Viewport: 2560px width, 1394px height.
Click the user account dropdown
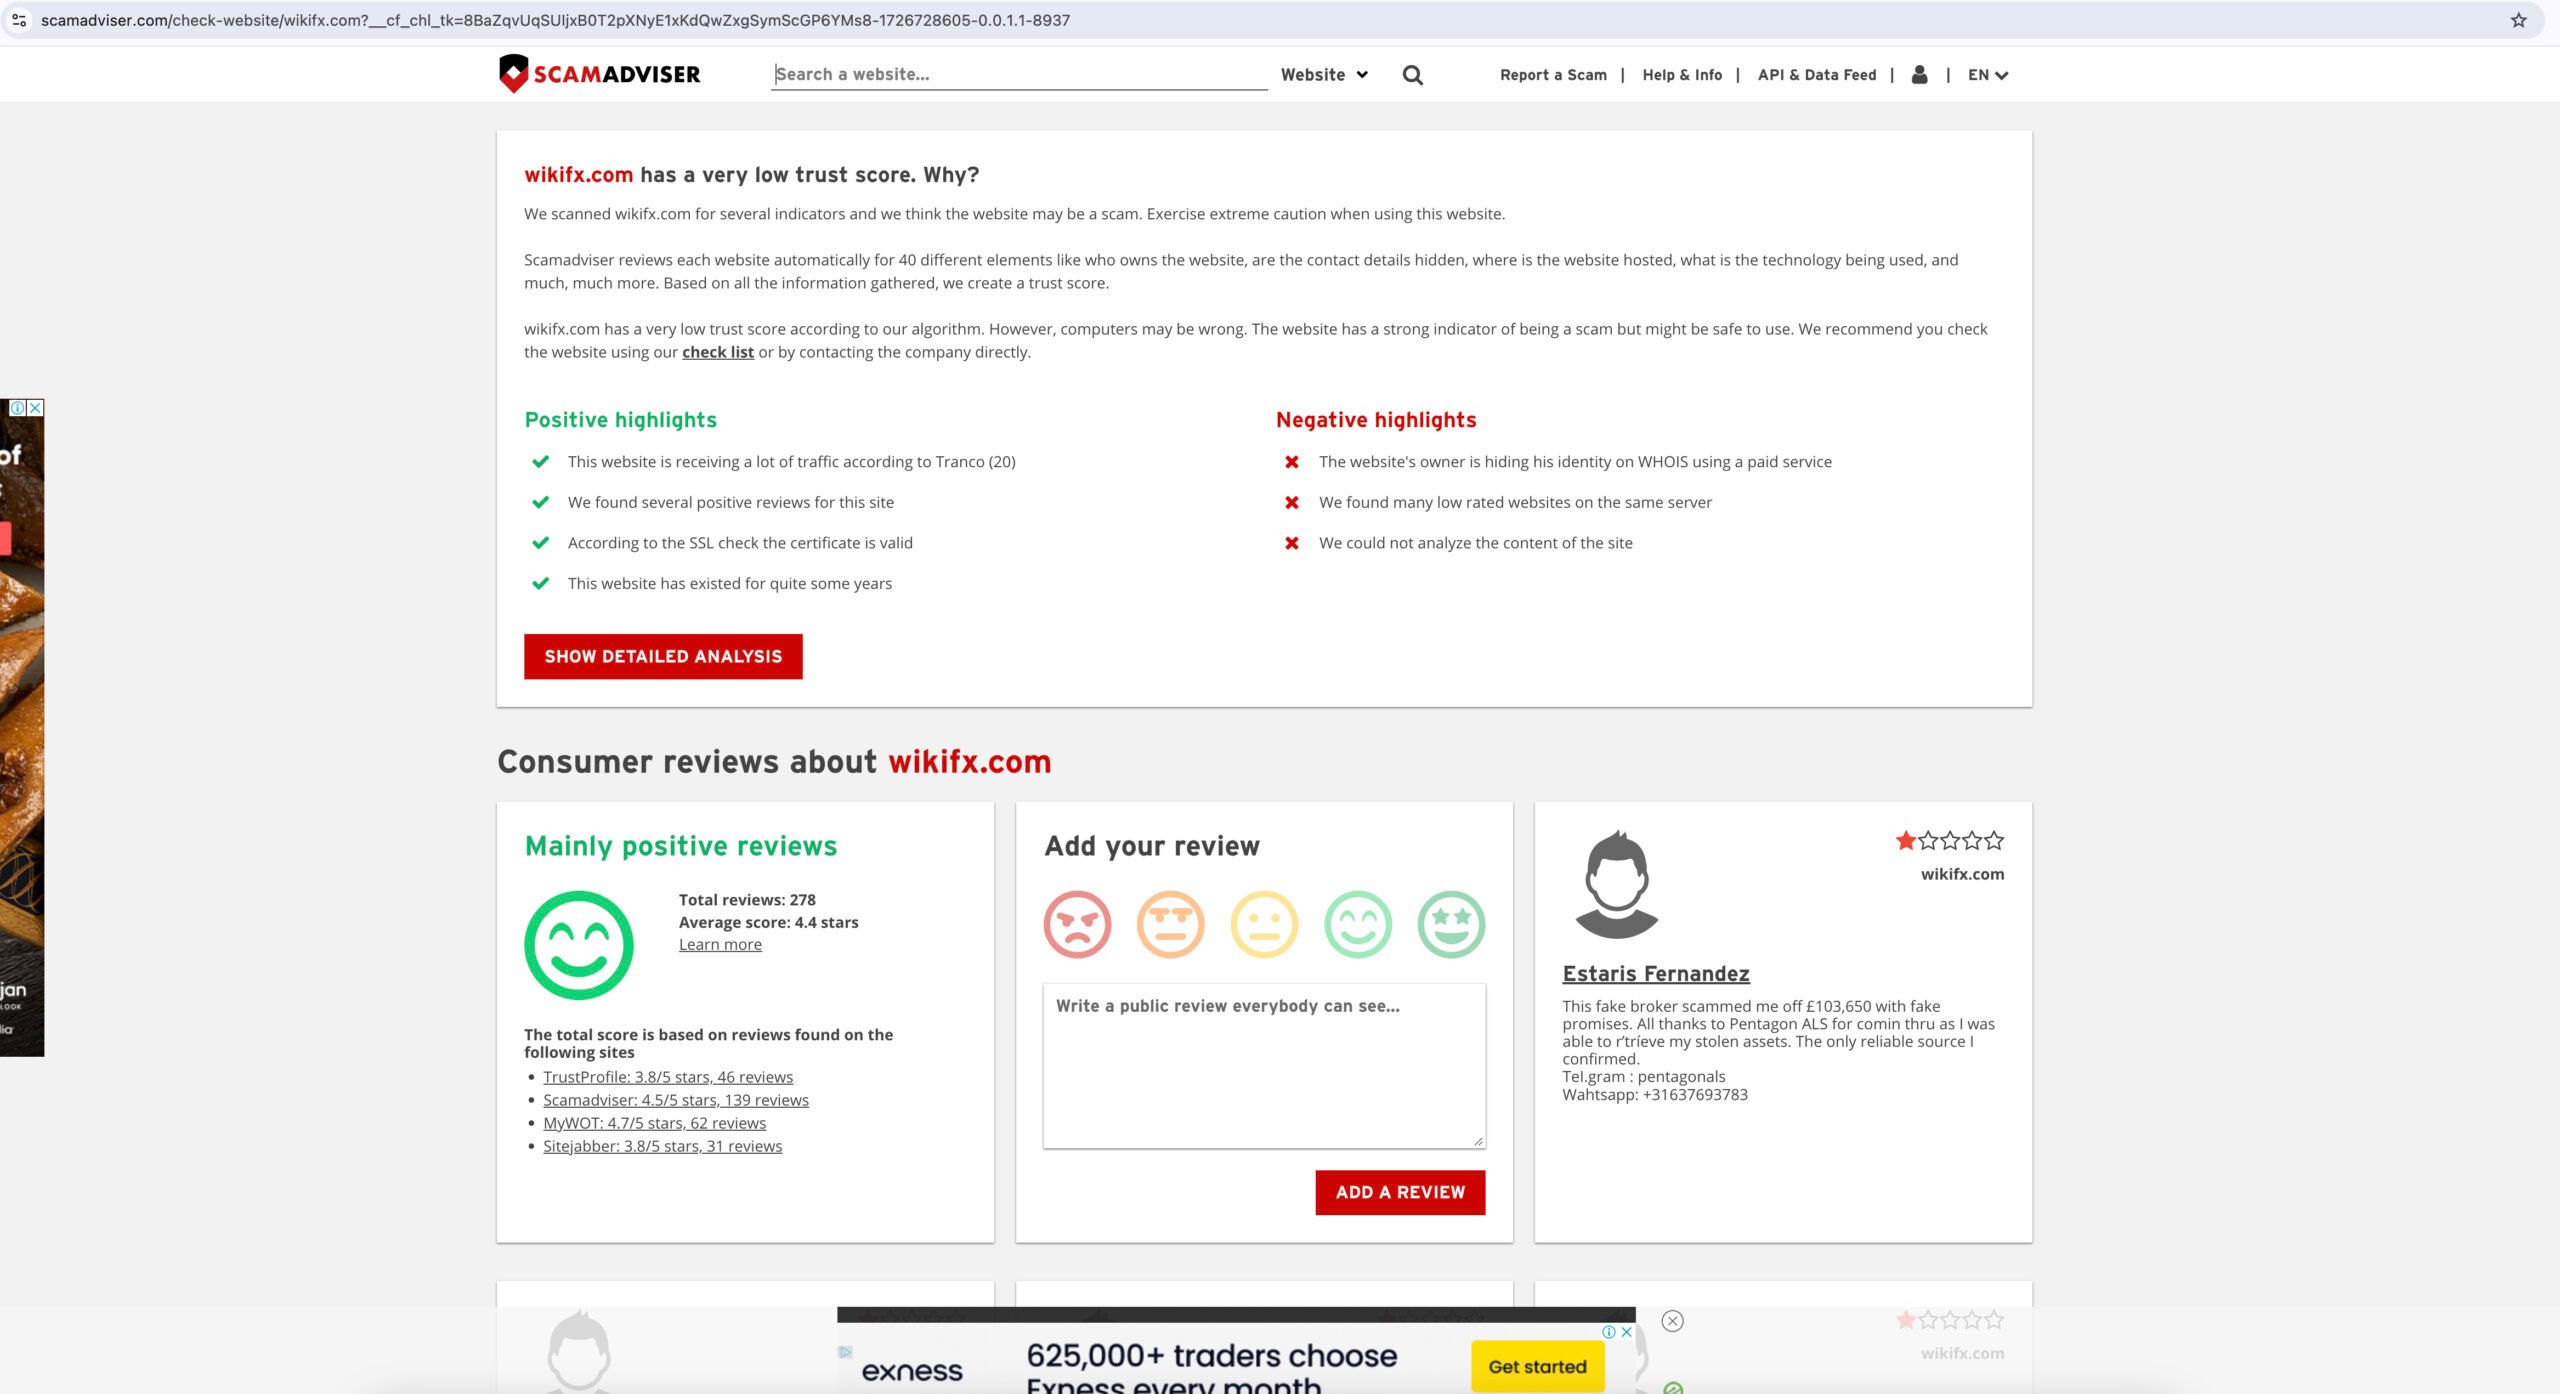coord(1920,74)
